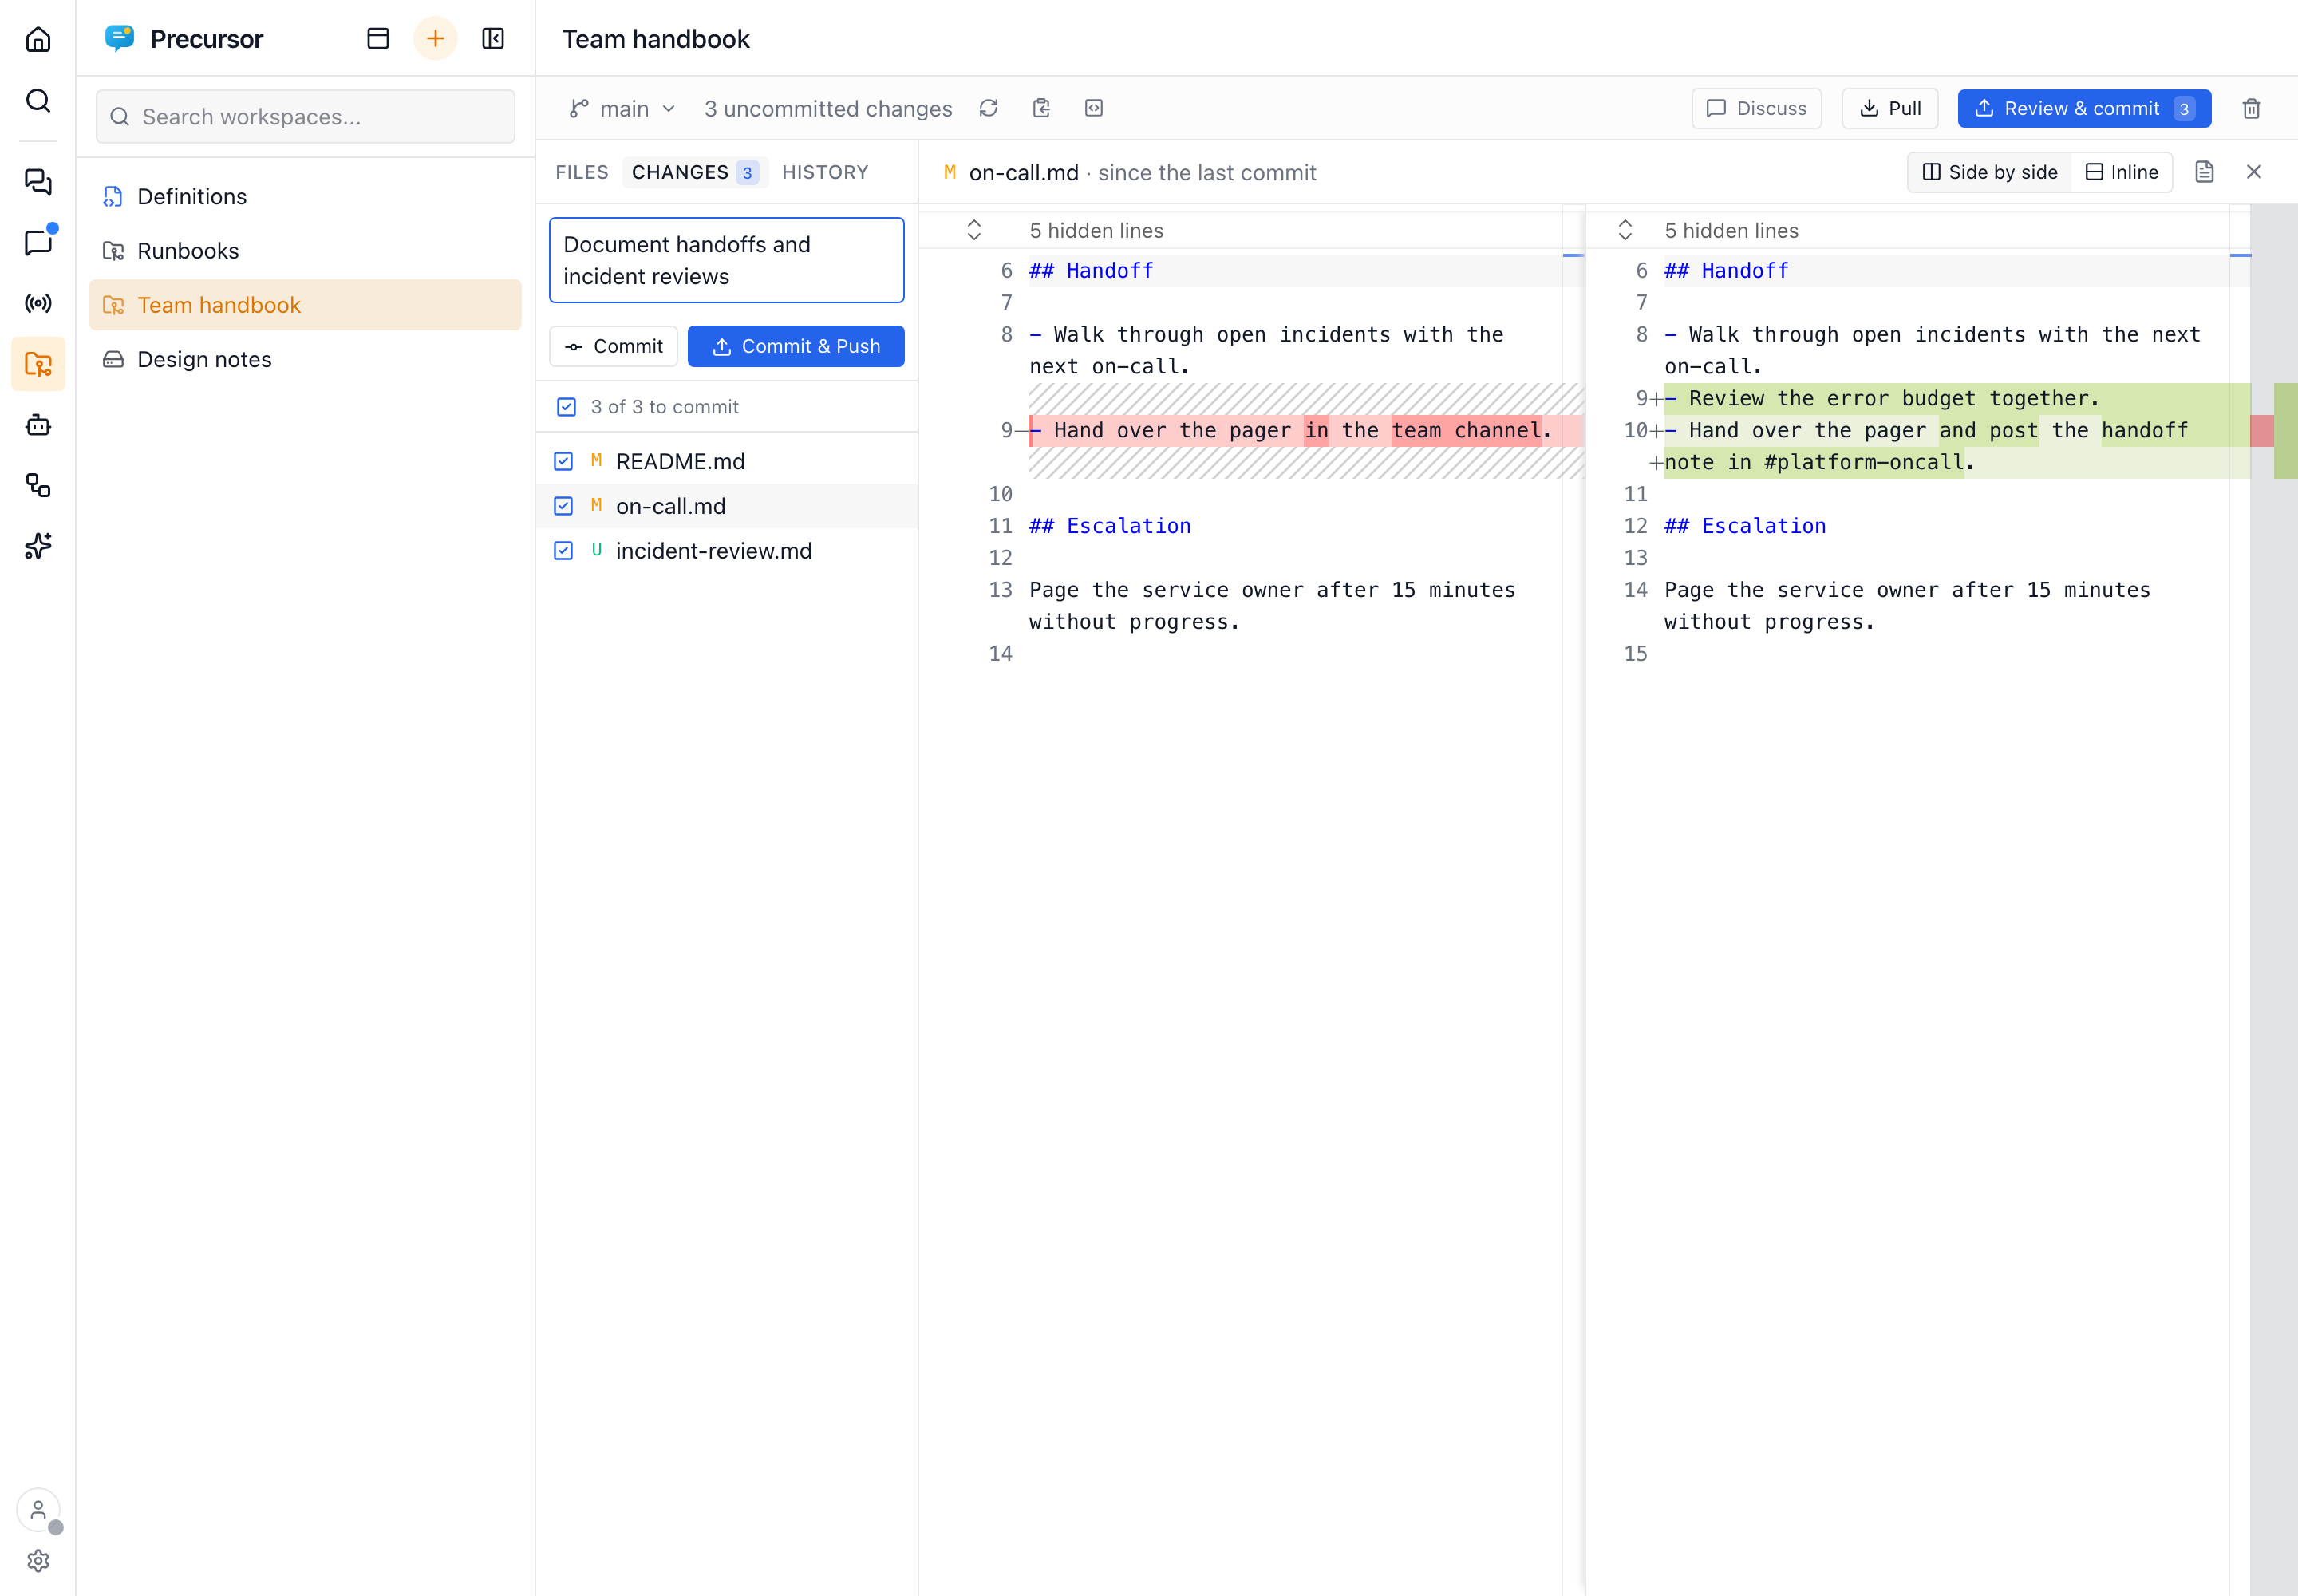
Task: Expand hidden lines in the right diff pane
Action: 1625,230
